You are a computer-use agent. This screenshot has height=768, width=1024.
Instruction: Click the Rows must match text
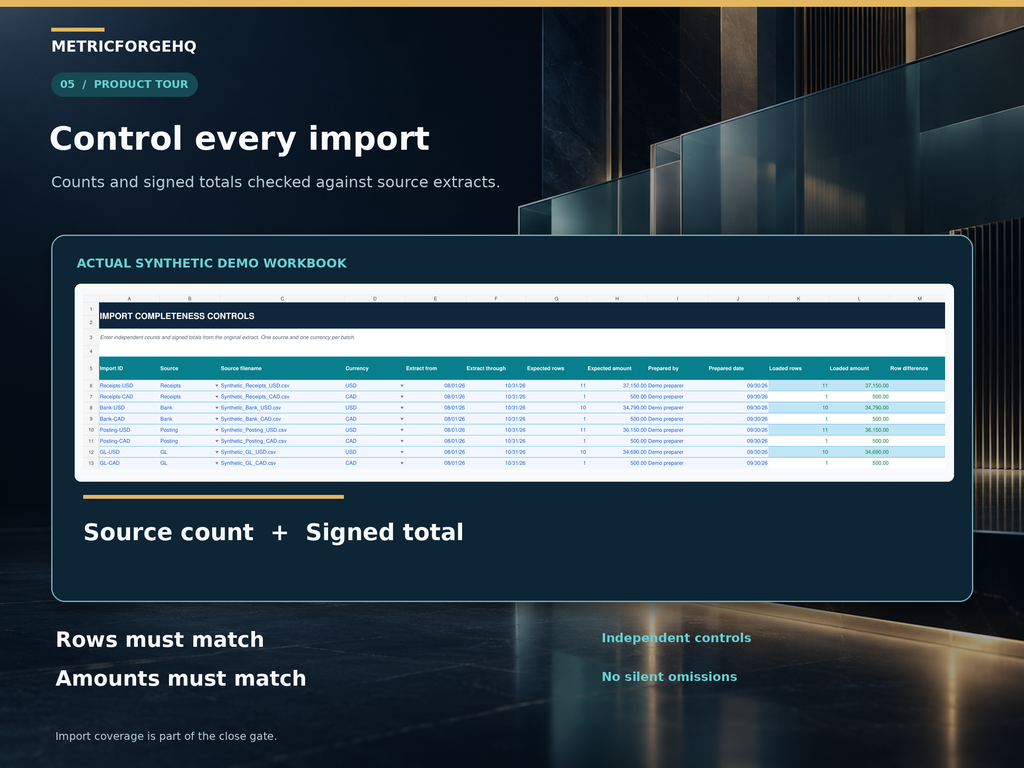pyautogui.click(x=160, y=639)
